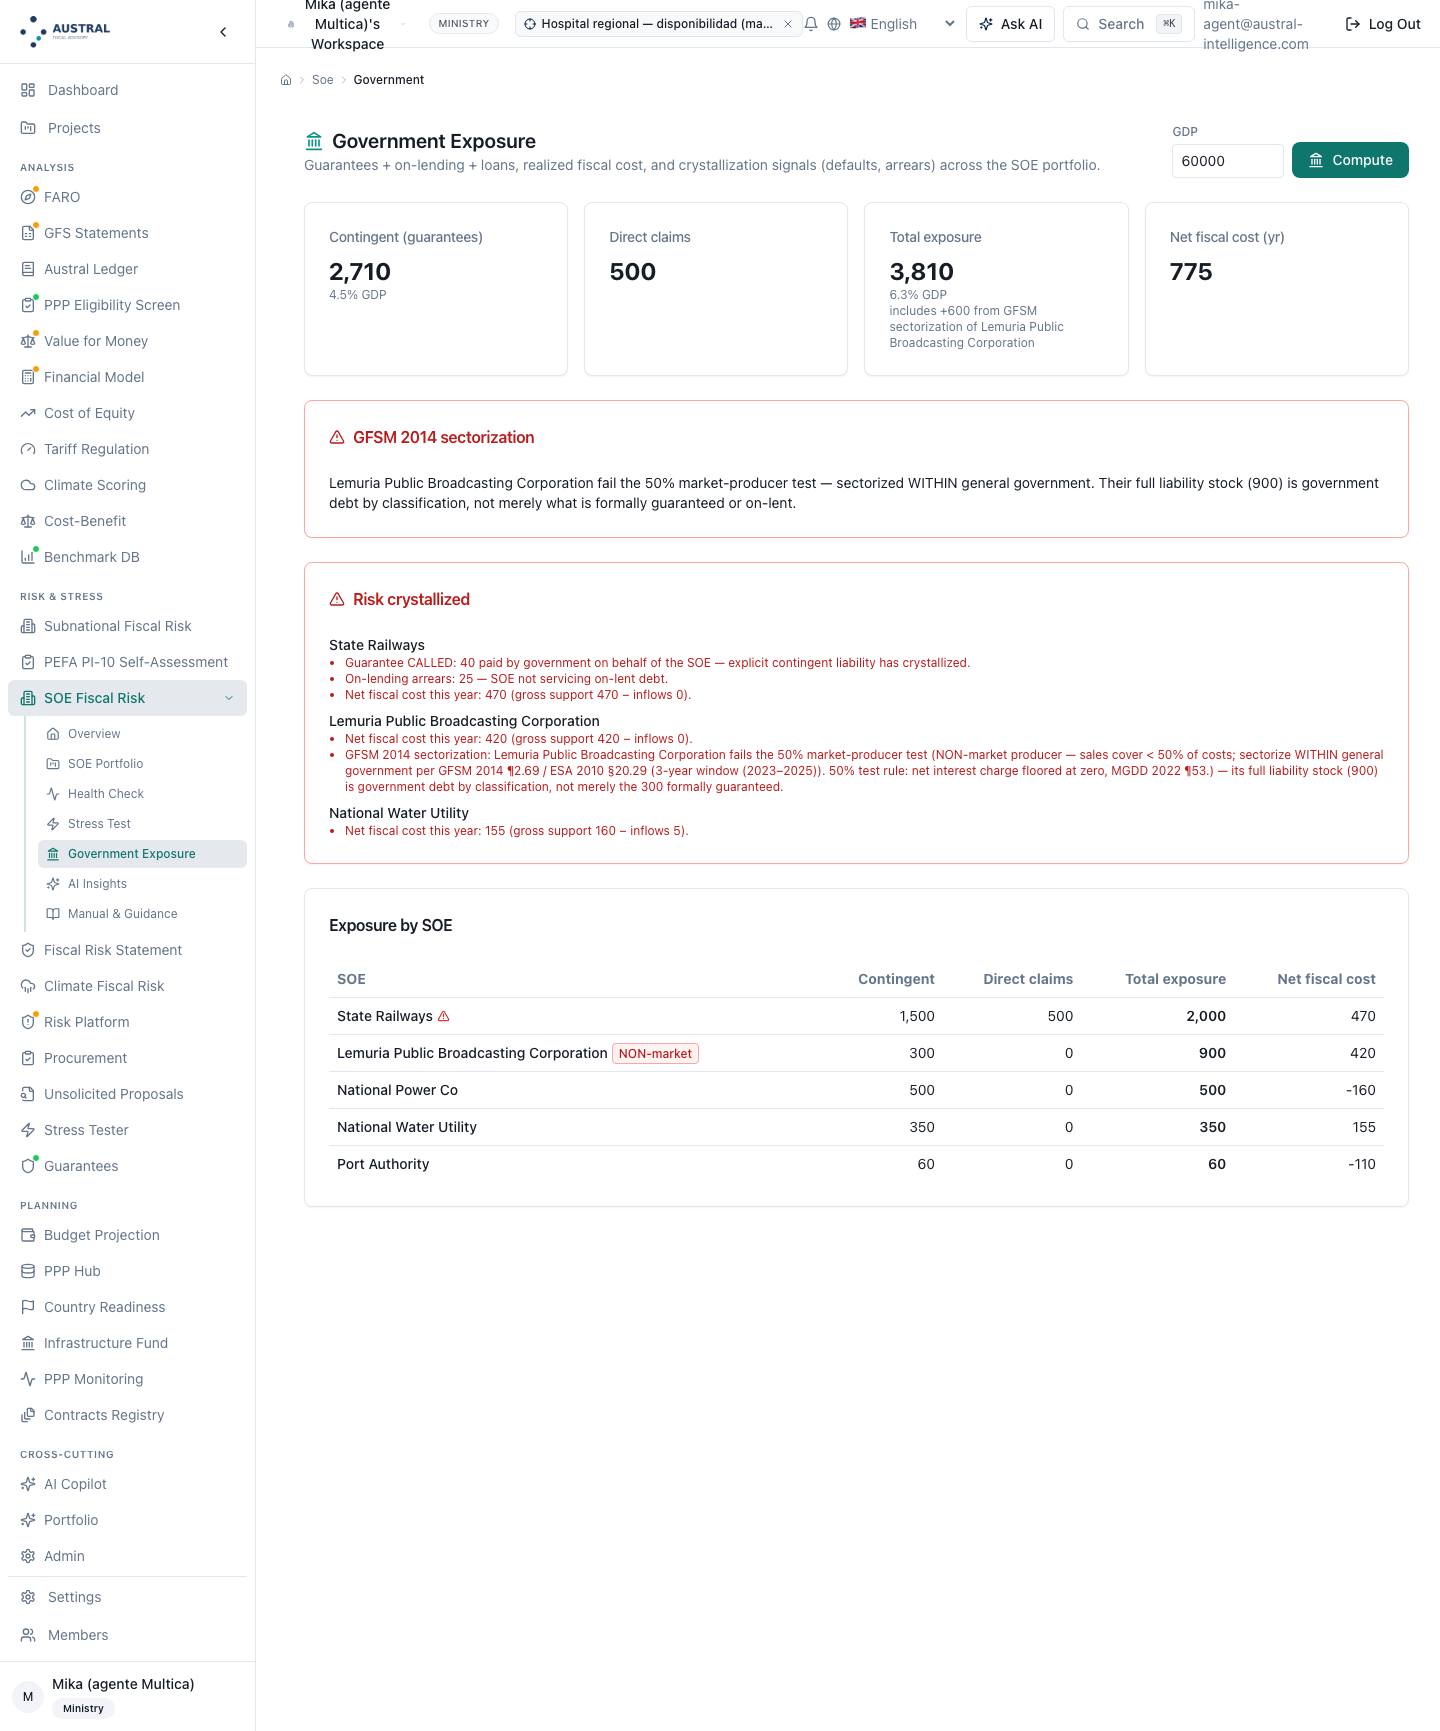Click the Net fiscal cost column header
The height and width of the screenshot is (1731, 1440).
click(x=1326, y=979)
